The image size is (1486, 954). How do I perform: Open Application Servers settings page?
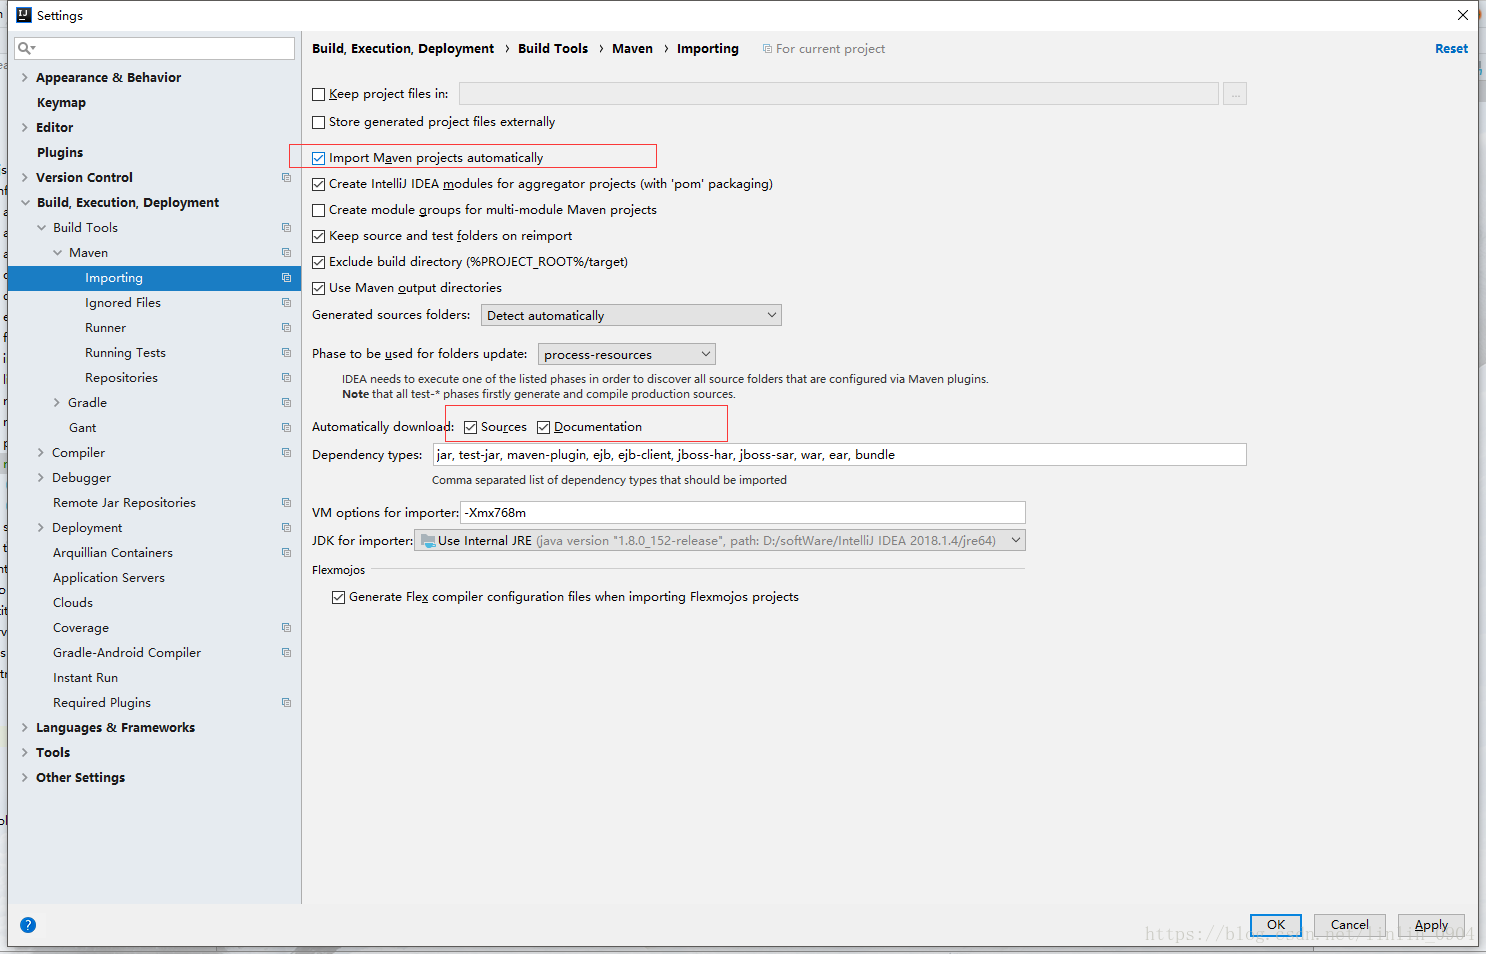(109, 578)
